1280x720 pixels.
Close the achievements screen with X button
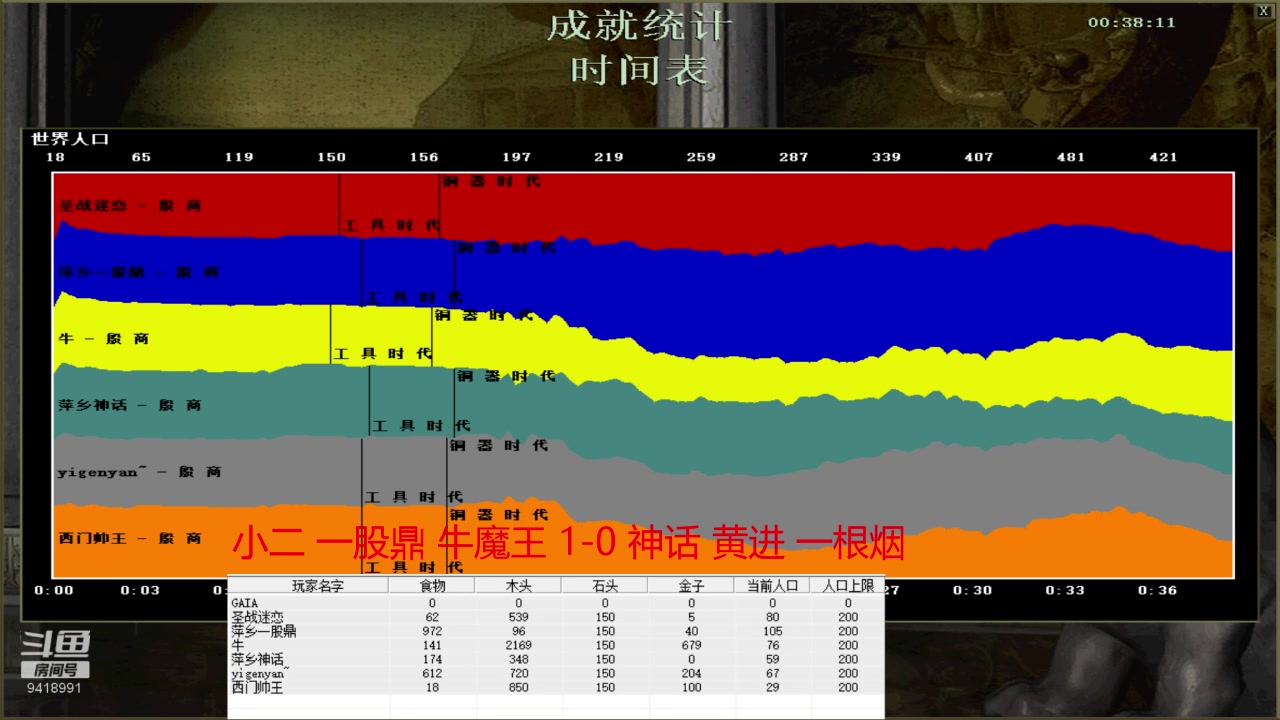tap(1264, 11)
